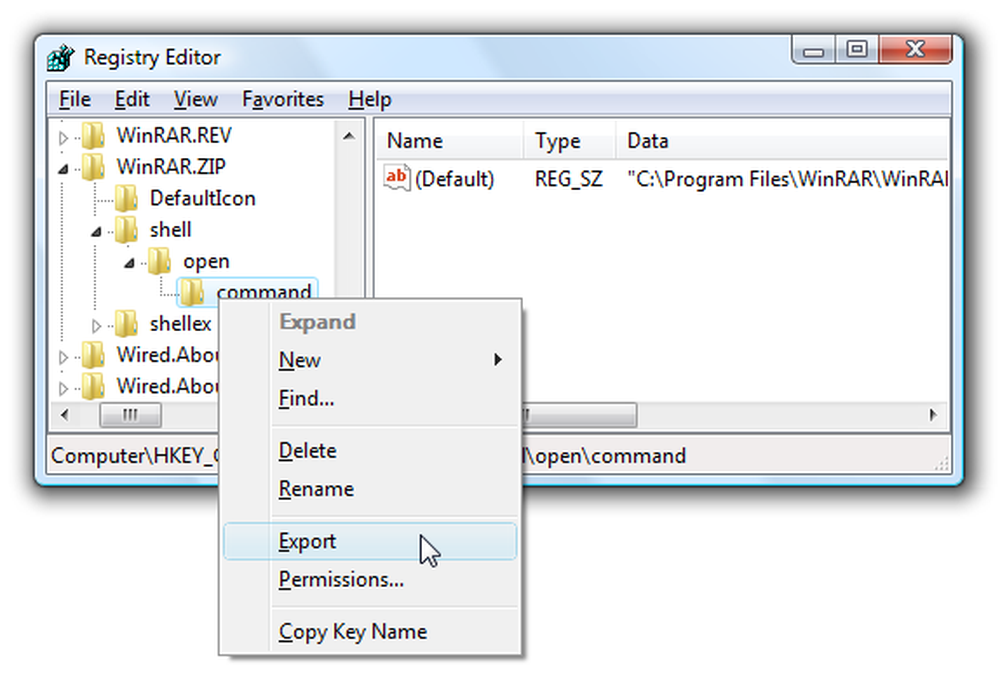Image resolution: width=1000 pixels, height=677 pixels.
Task: Minimize the Registry Editor window
Action: [x=813, y=50]
